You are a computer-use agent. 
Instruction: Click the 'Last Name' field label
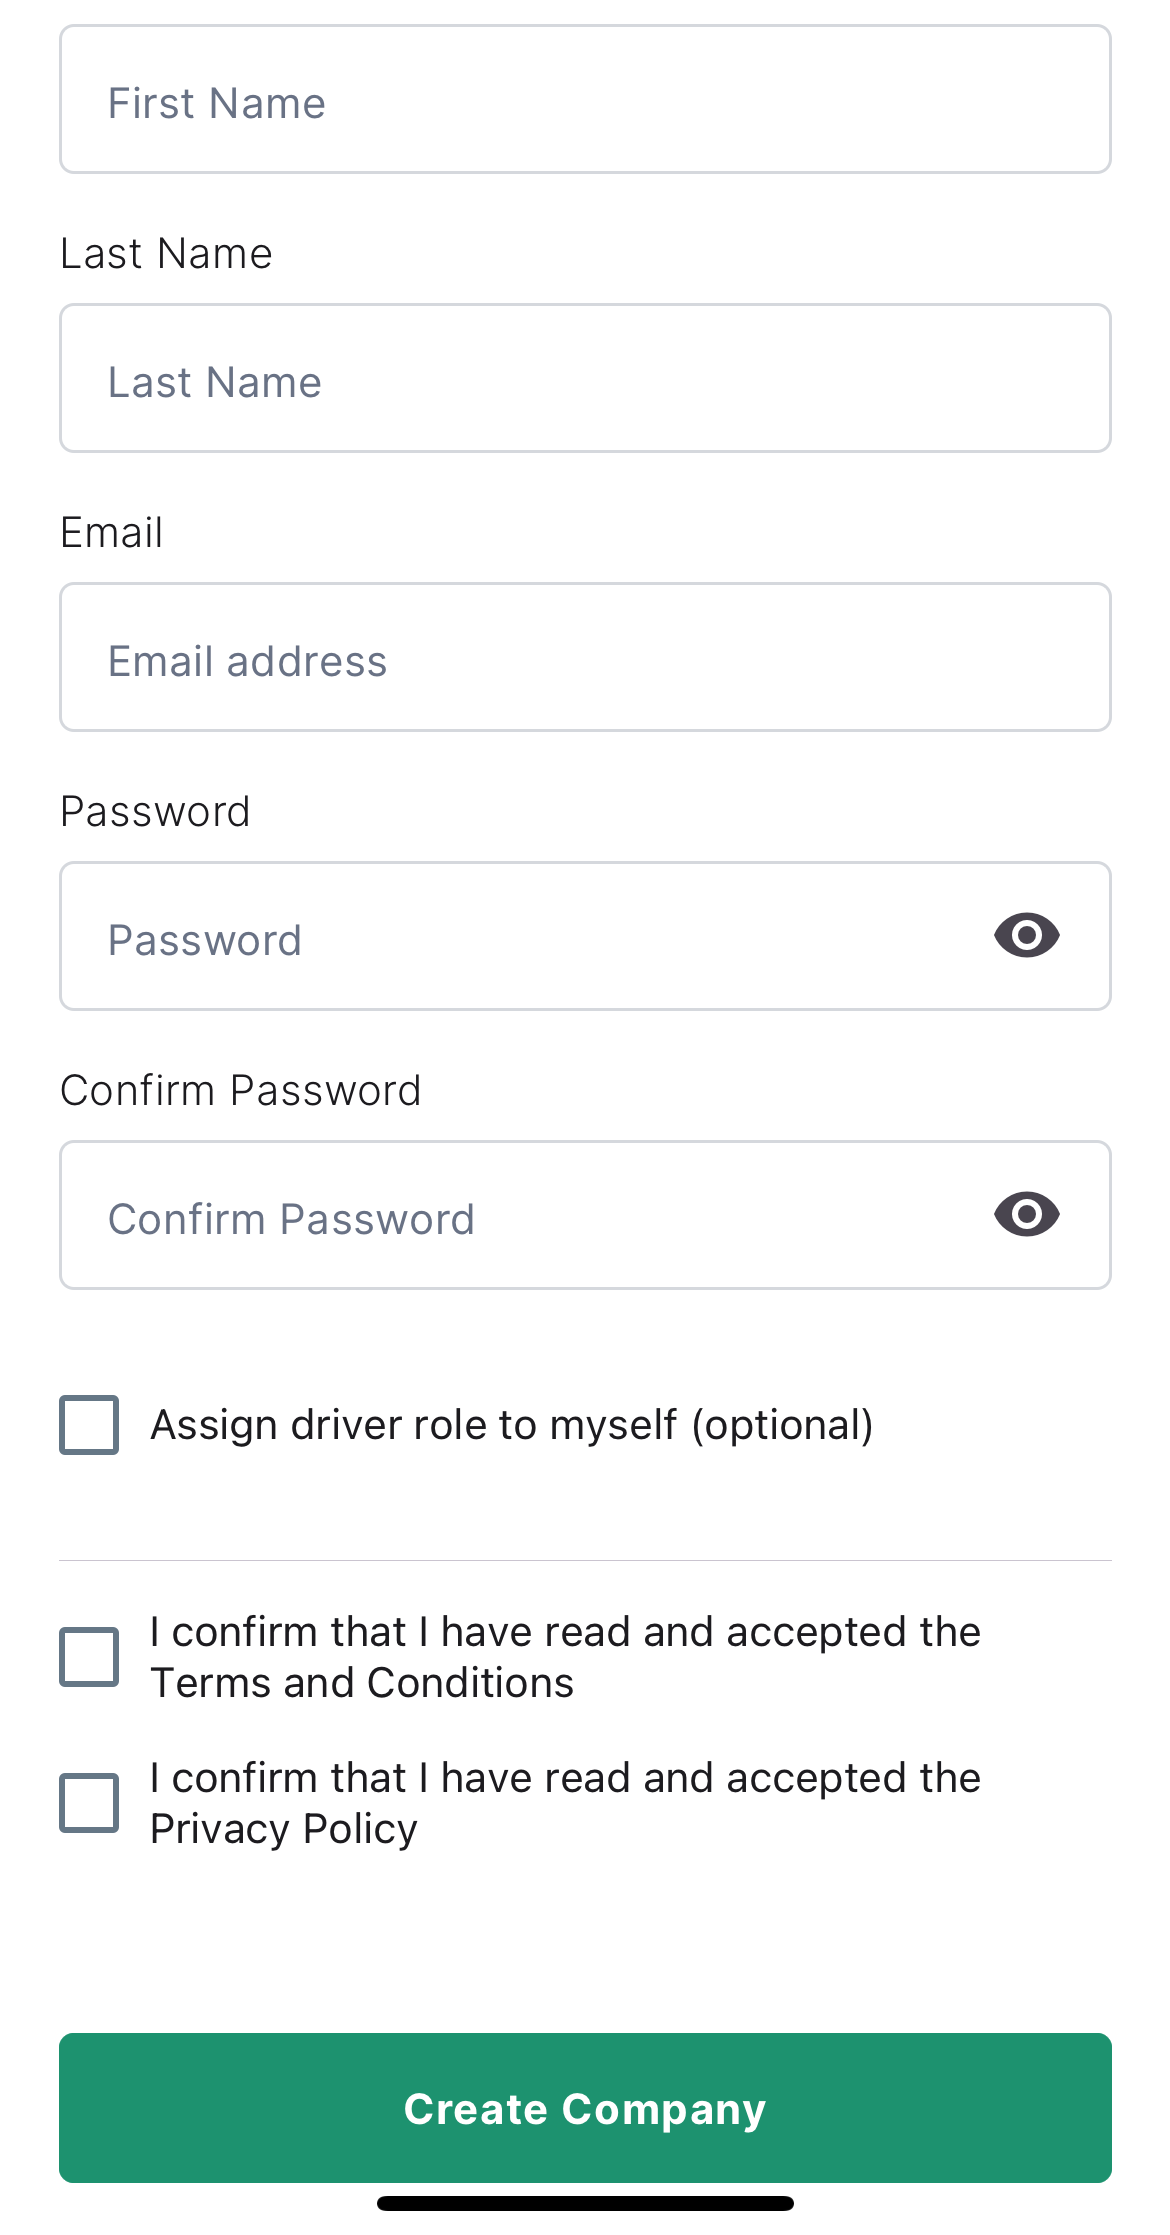(166, 253)
